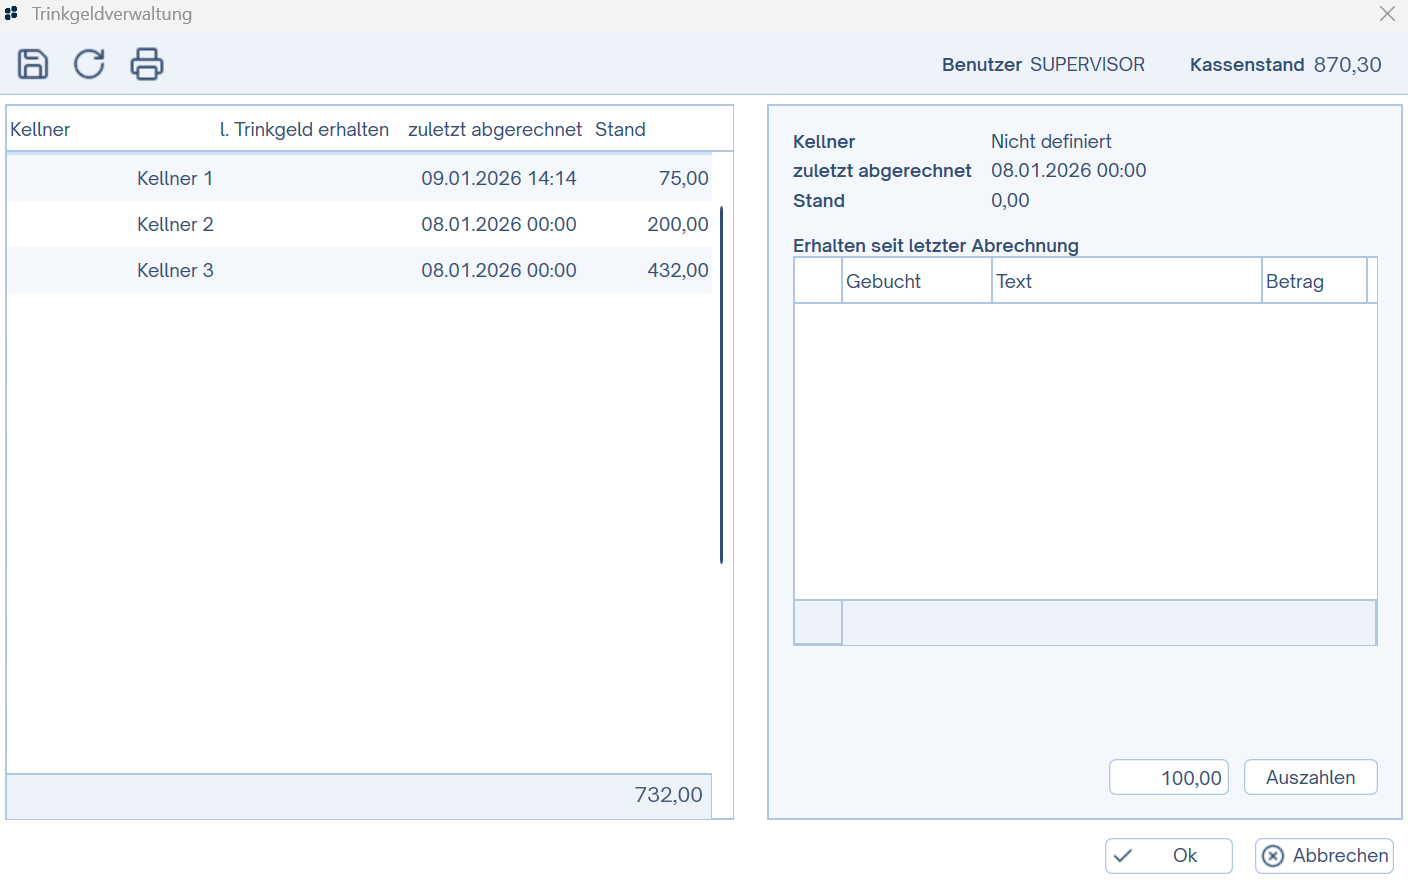Close the Trinkgeldverwaltung window

coord(1387,14)
